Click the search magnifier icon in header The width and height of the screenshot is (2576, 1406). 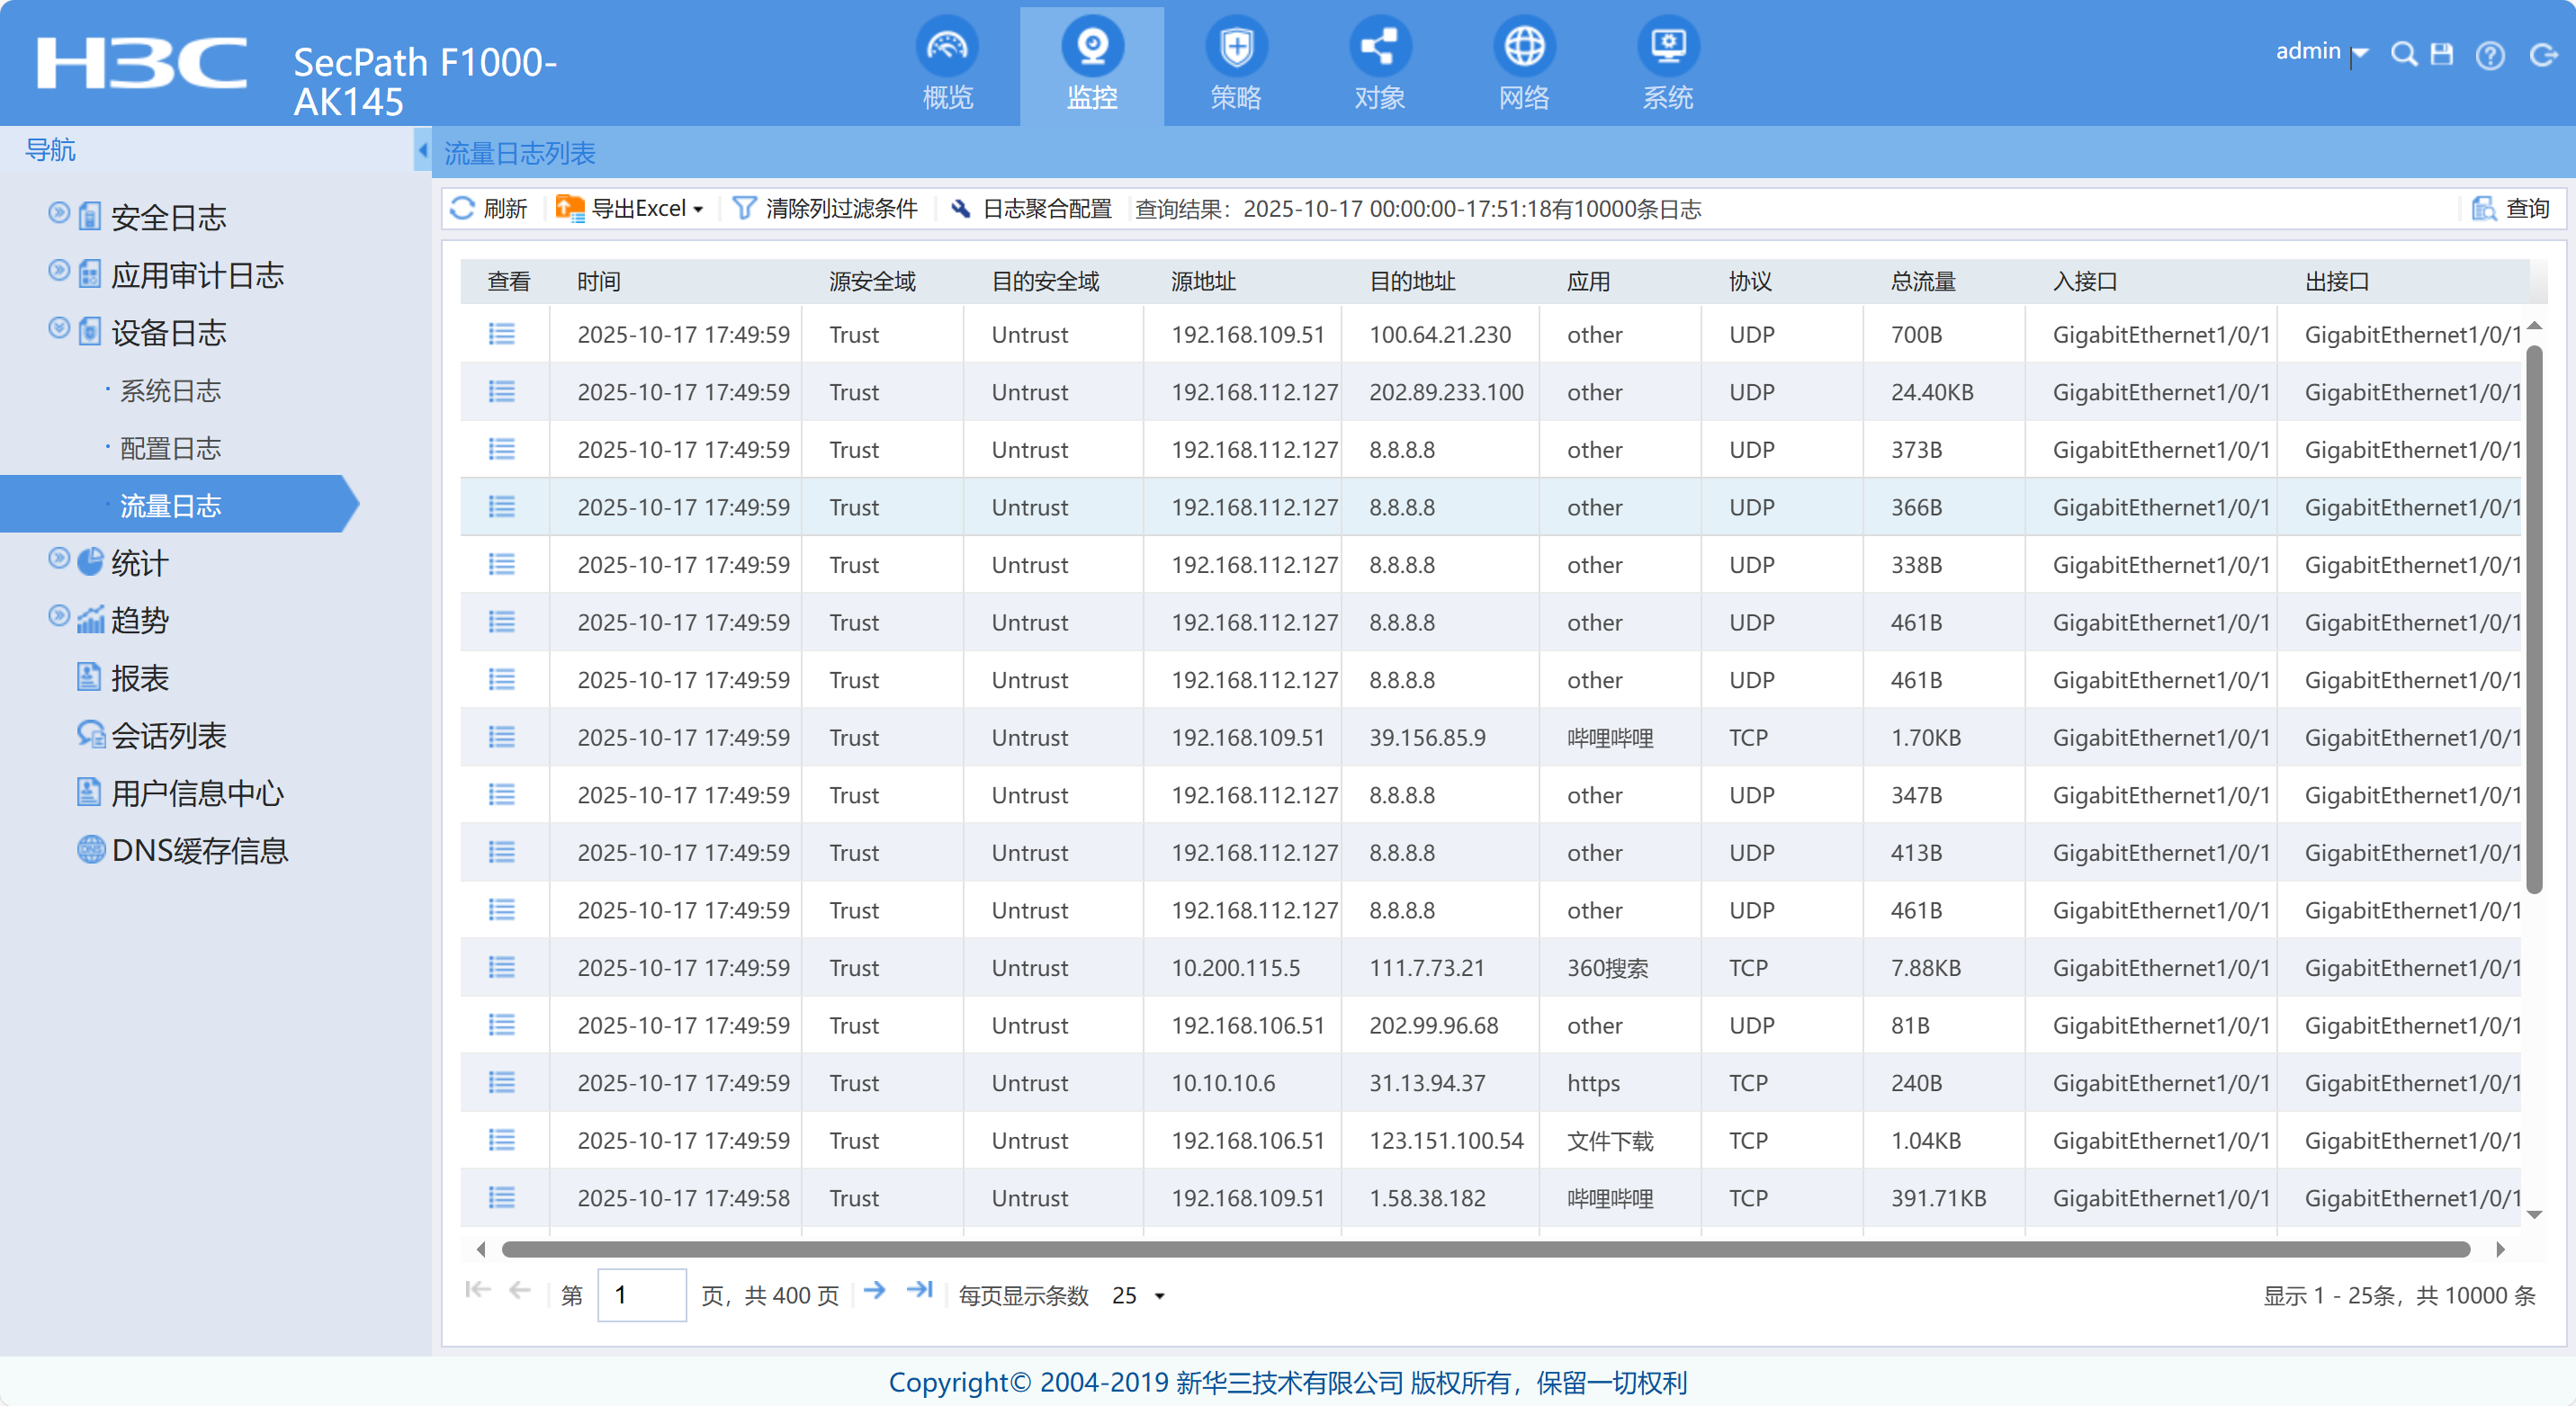click(x=2402, y=54)
